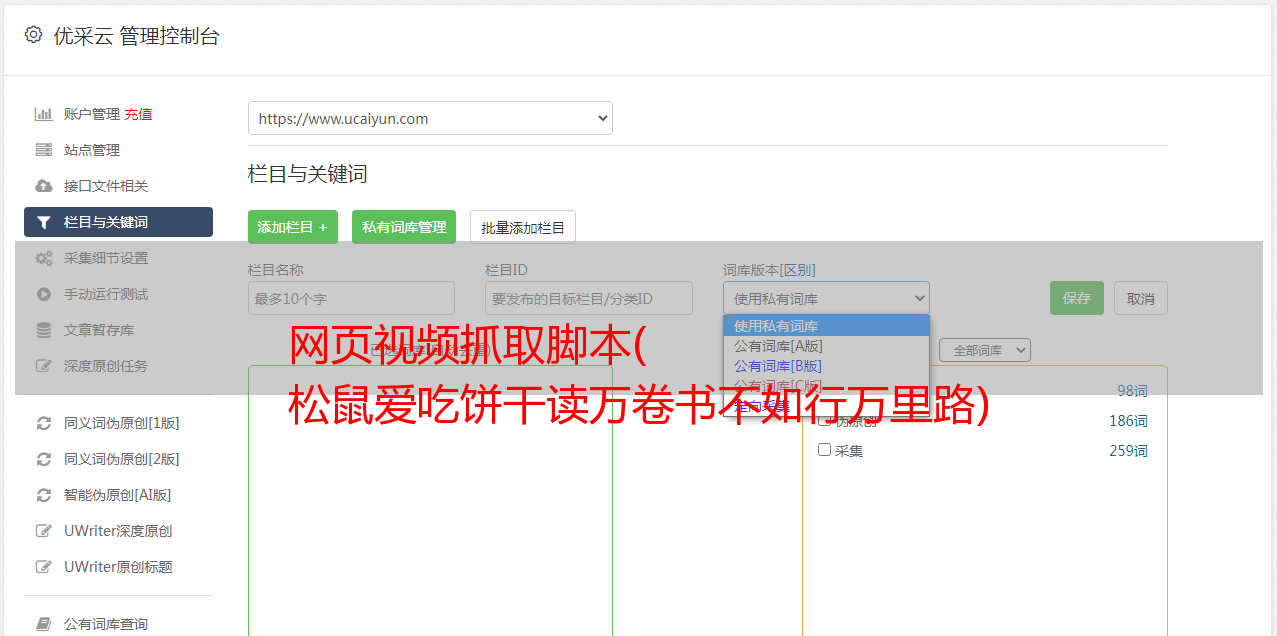This screenshot has height=636, width=1277.
Task: Click the server icon next to 站点管理
Action: [44, 150]
